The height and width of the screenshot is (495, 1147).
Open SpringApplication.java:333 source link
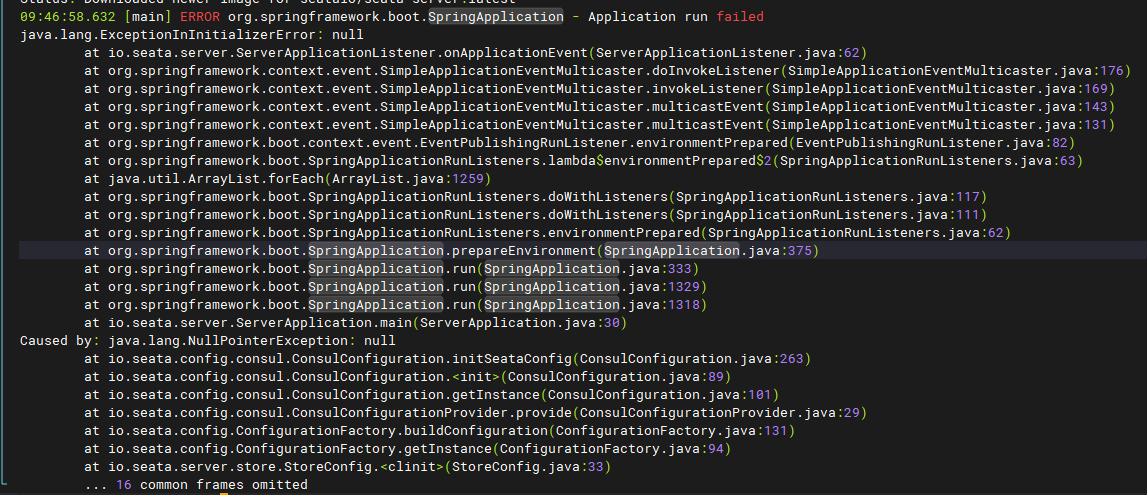click(x=588, y=268)
